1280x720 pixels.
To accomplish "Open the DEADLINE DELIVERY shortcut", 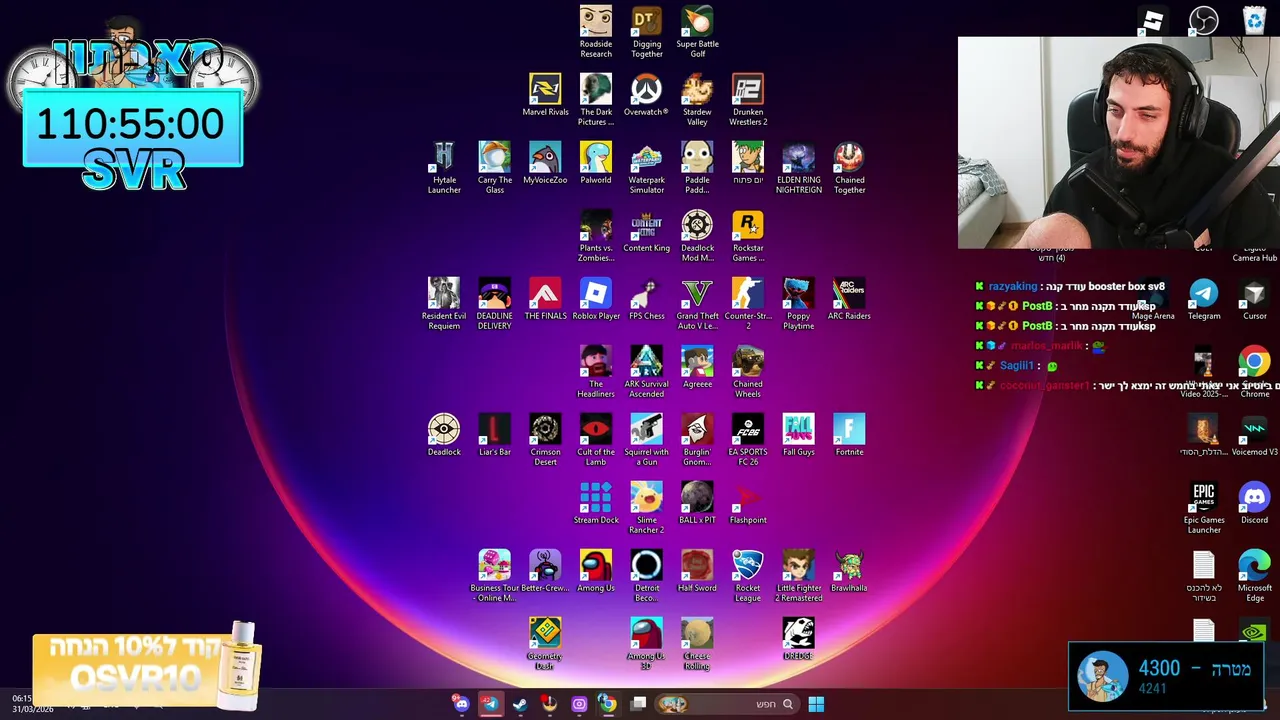I will click(495, 304).
